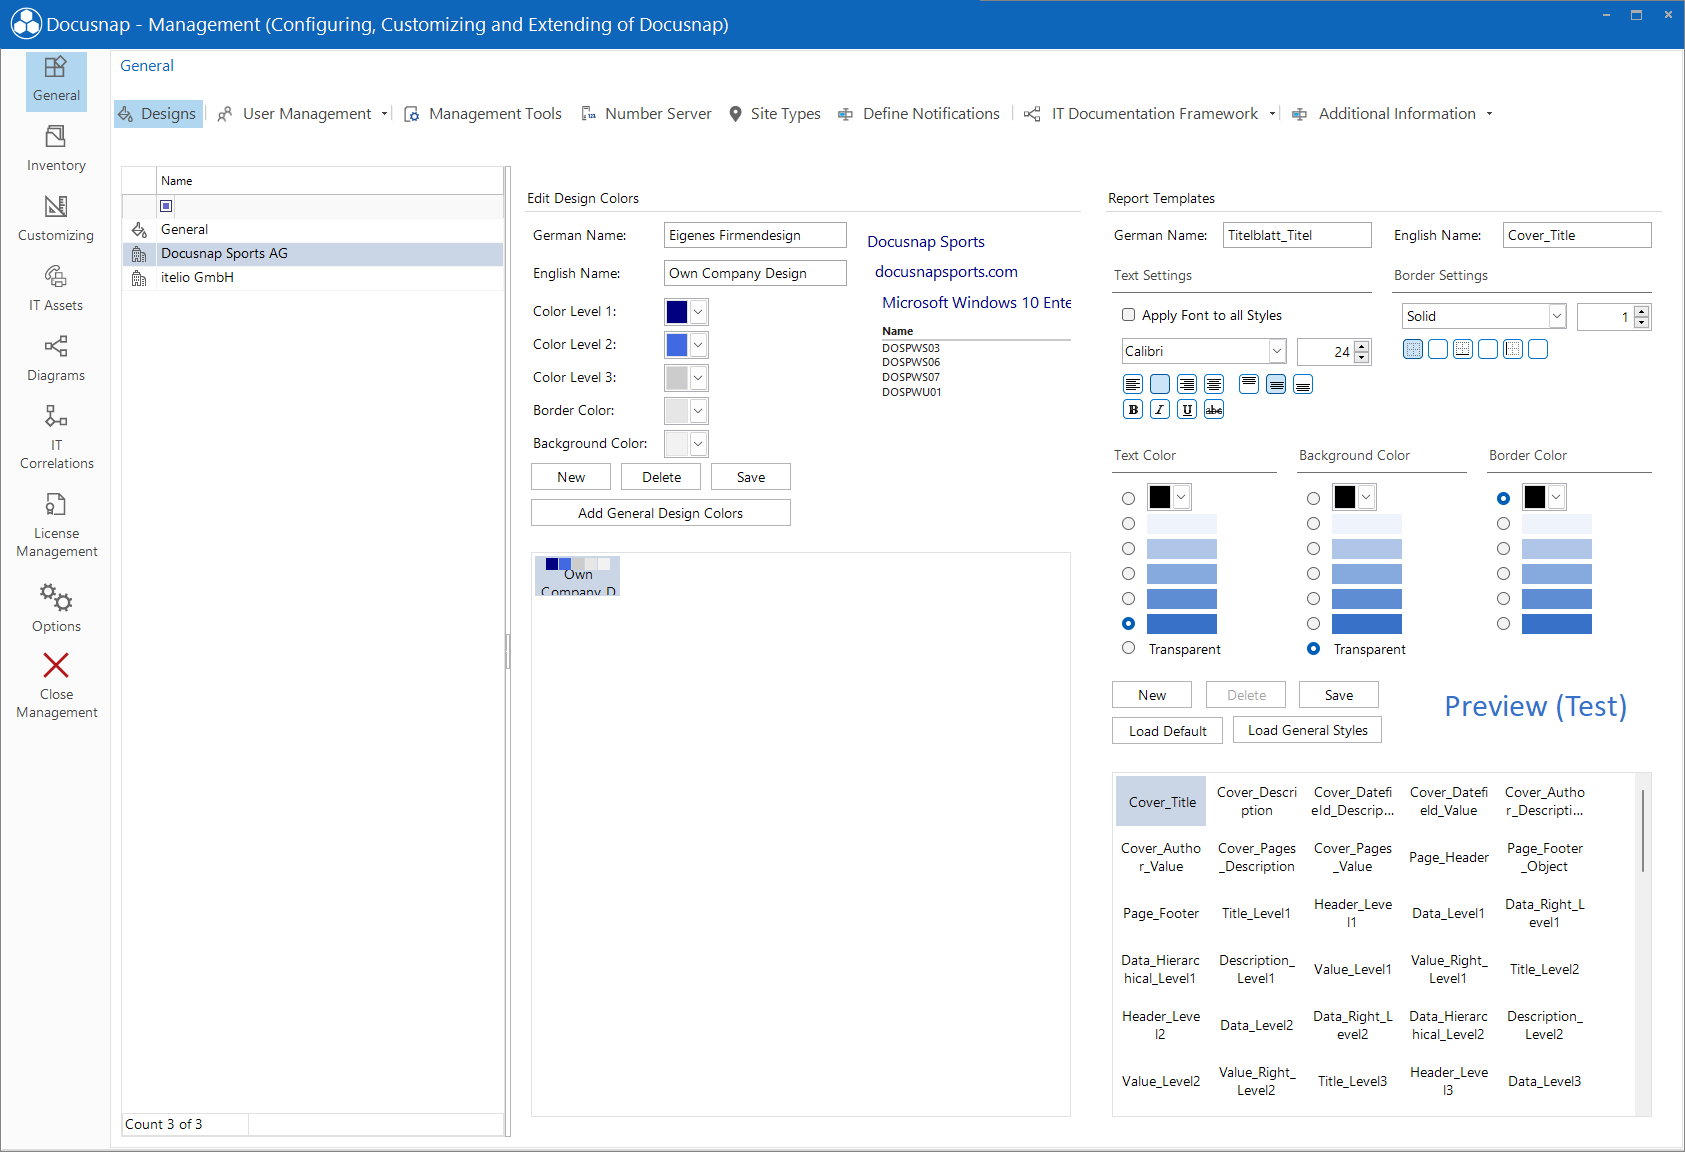Screen dimensions: 1685x1152
Task: Select black radio under Text Color
Action: [1129, 498]
